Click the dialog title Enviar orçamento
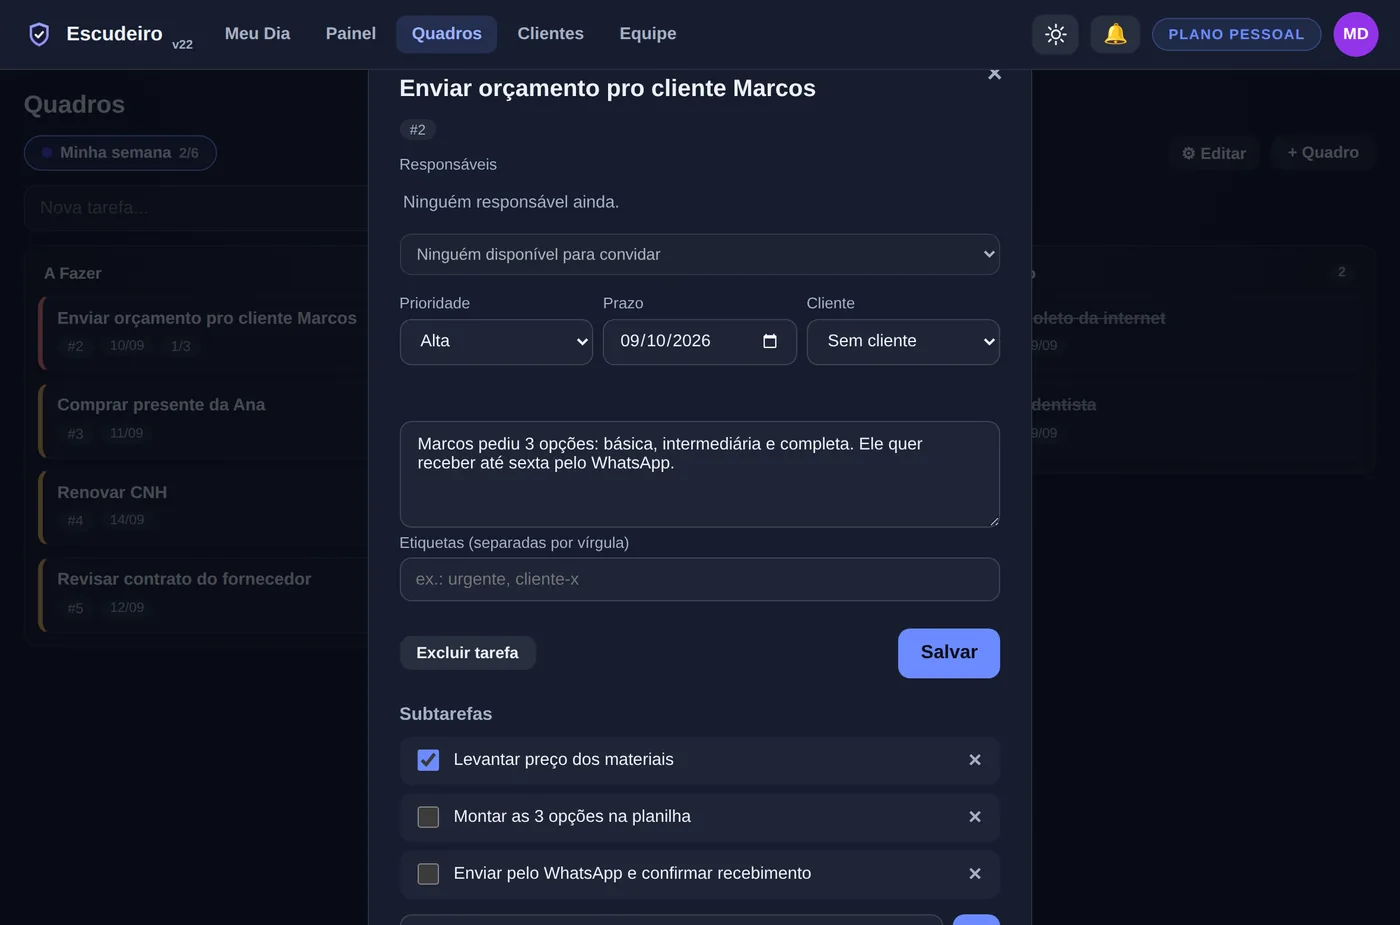Screen dimensions: 1400x925 pyautogui.click(x=607, y=88)
